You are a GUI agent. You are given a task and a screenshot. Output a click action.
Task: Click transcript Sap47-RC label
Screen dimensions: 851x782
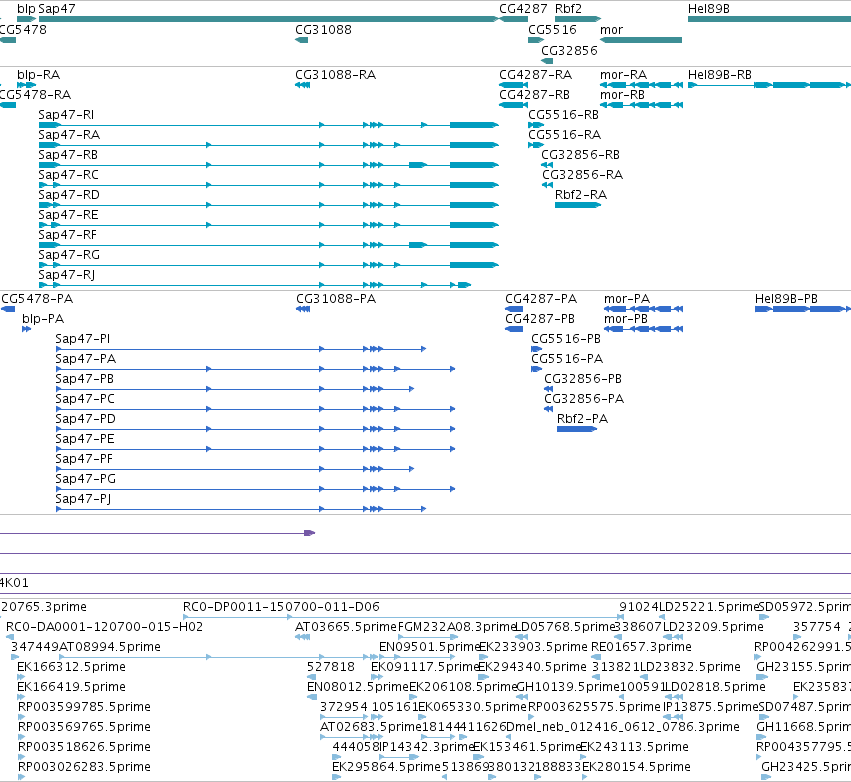[x=68, y=175]
